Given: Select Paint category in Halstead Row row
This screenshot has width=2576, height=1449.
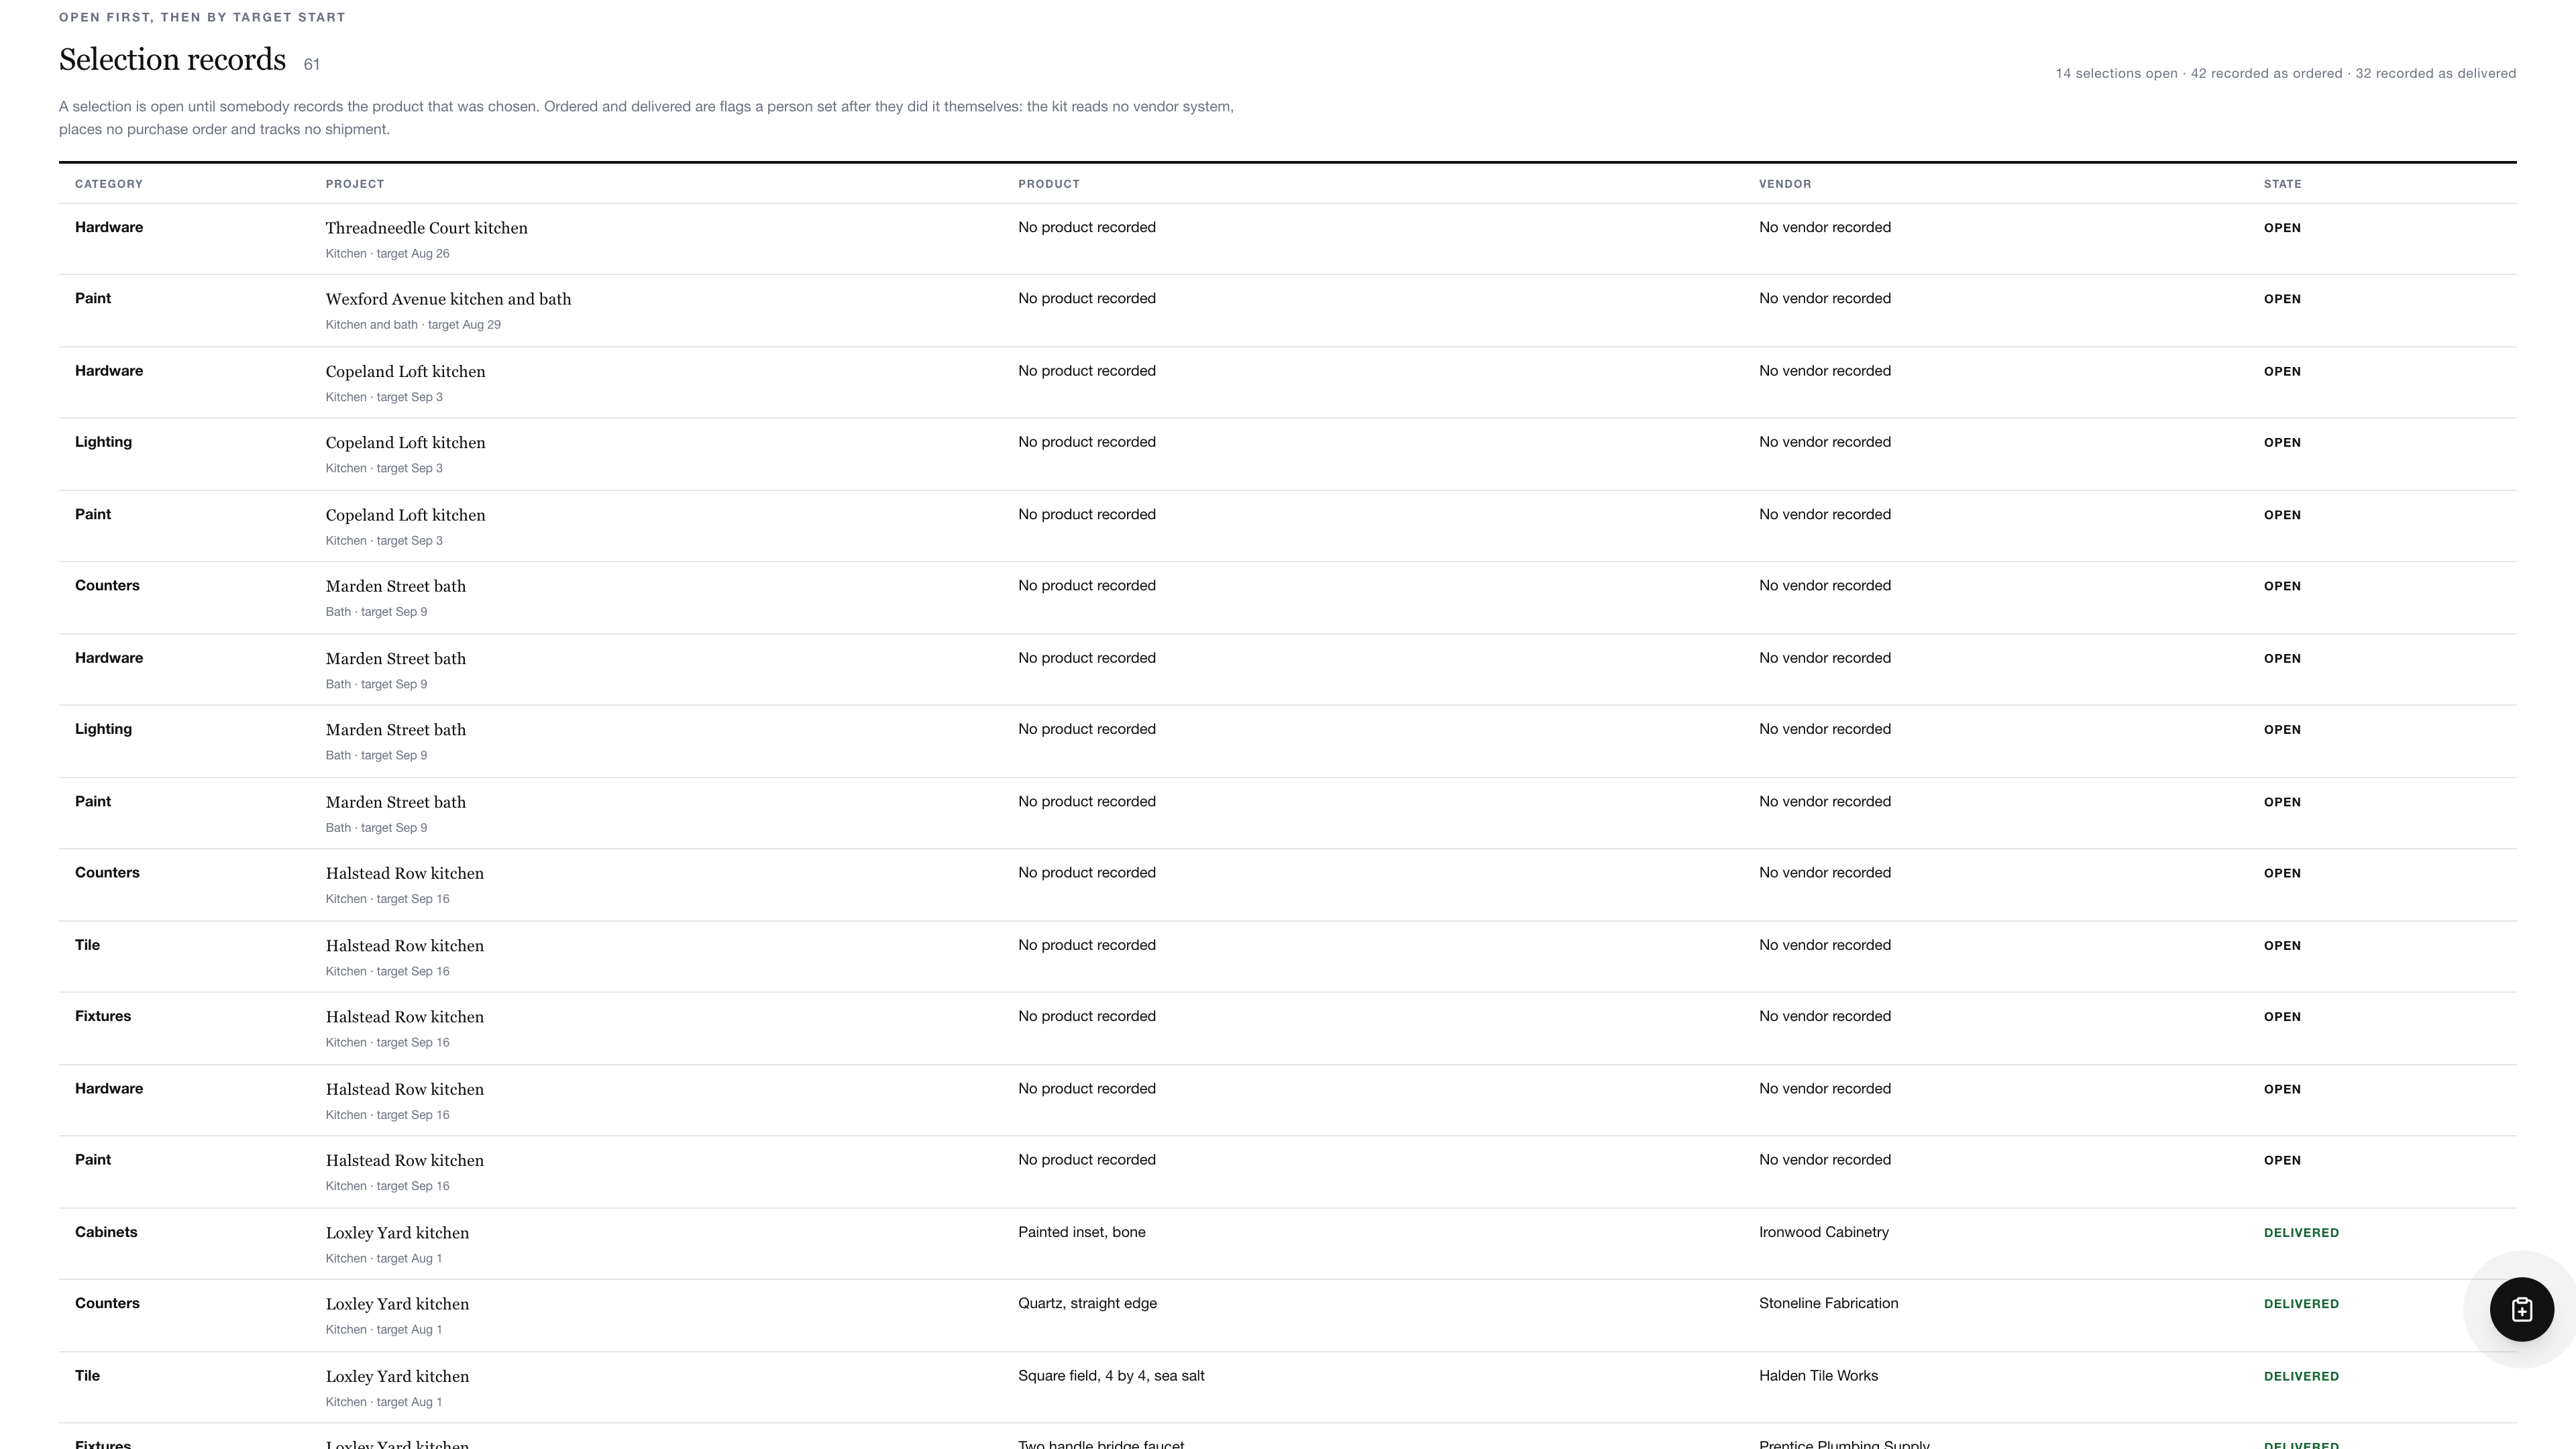Looking at the screenshot, I should pyautogui.click(x=93, y=1160).
